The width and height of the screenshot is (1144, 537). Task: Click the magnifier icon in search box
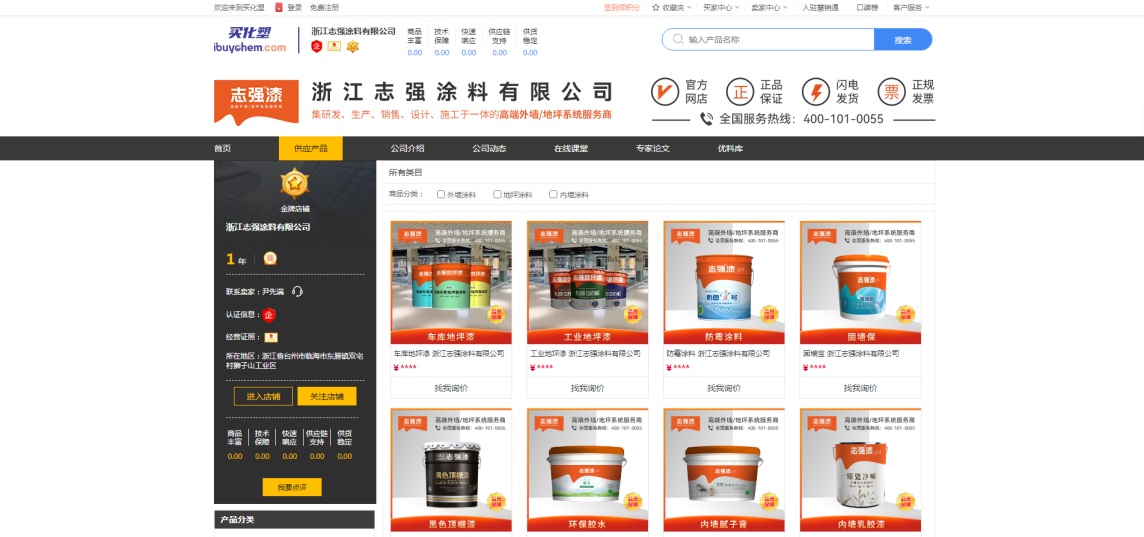[x=678, y=39]
